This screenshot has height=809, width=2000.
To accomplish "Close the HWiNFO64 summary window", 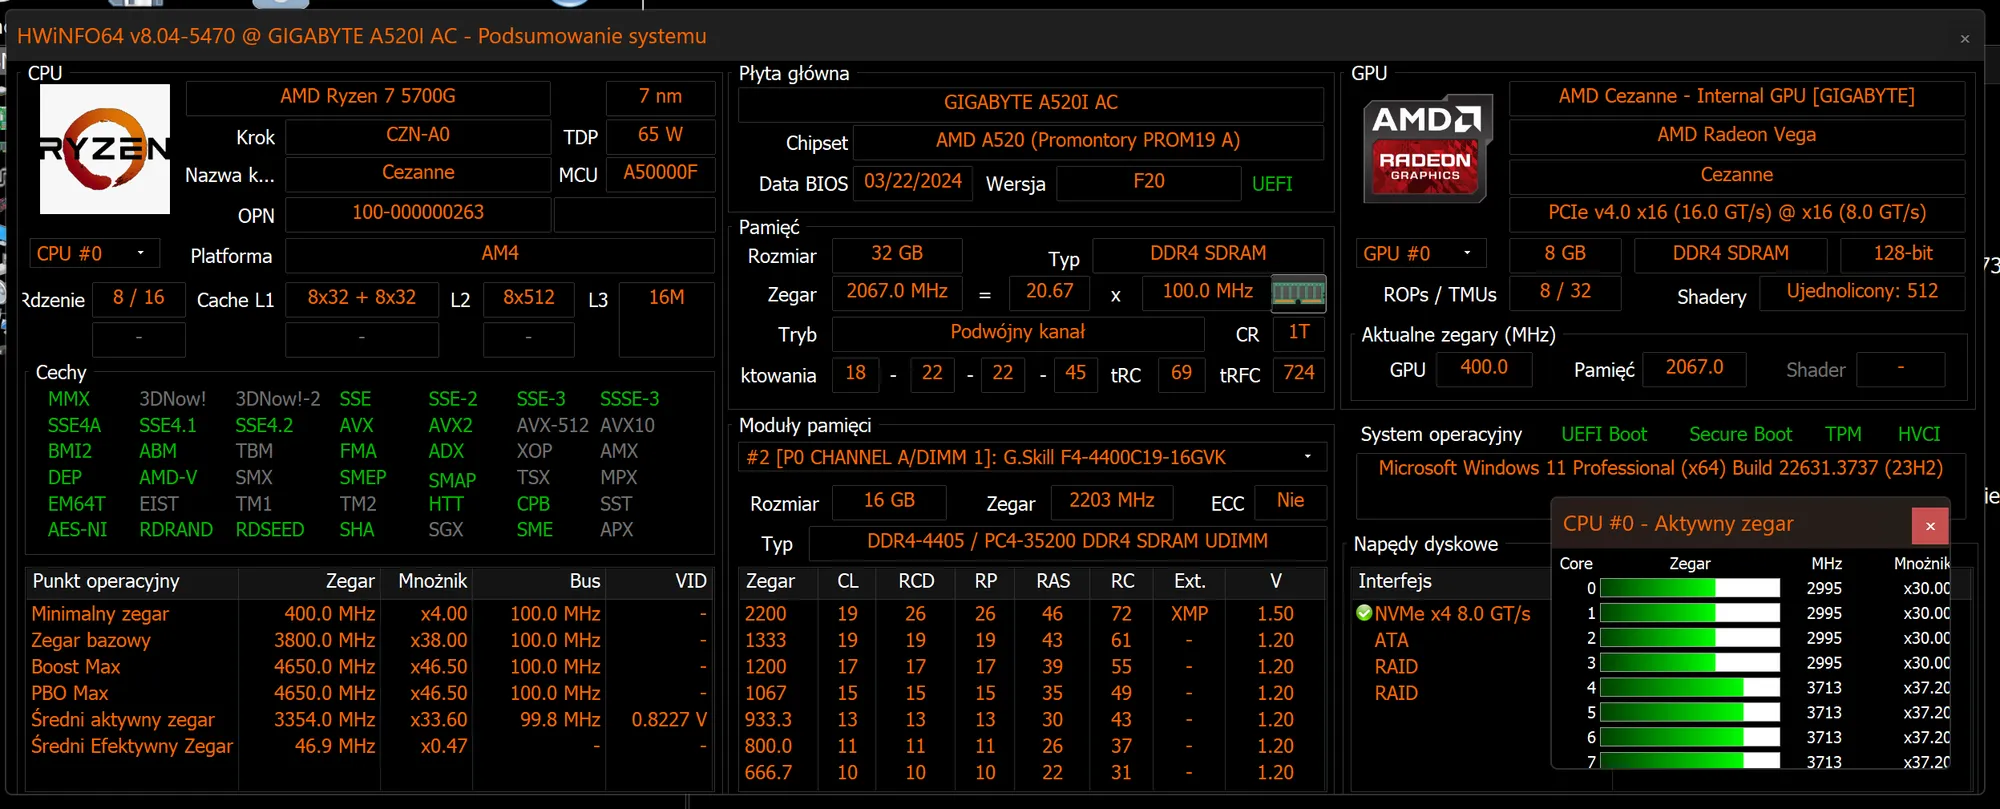I will [x=1965, y=39].
